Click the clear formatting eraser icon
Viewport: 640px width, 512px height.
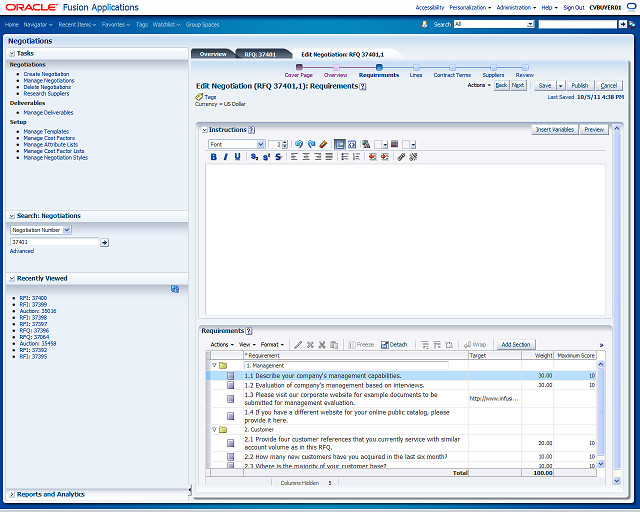pyautogui.click(x=323, y=144)
